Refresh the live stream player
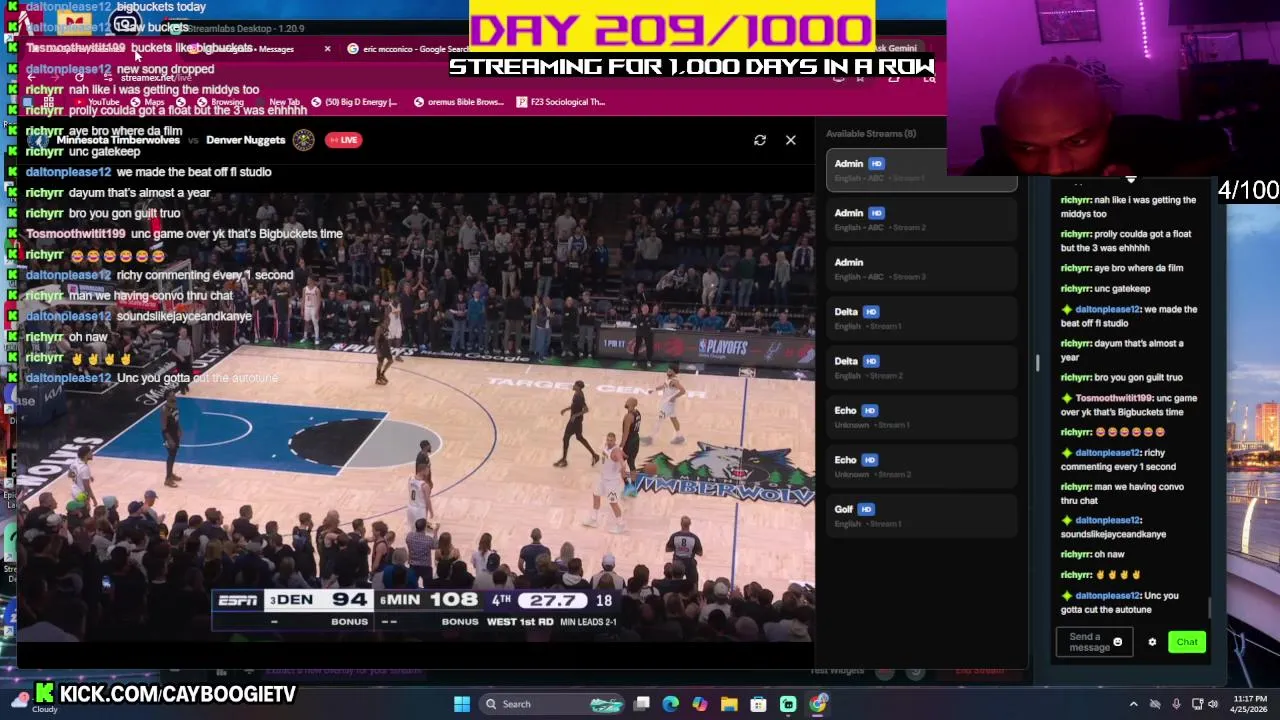The height and width of the screenshot is (720, 1280). click(x=760, y=140)
